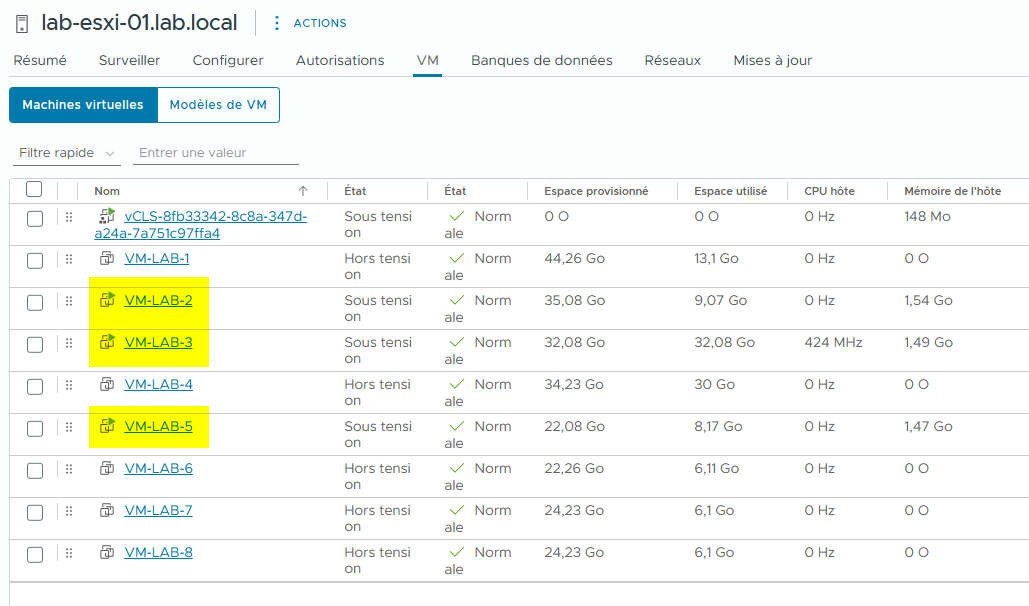Switch to the Banques de données tab
The width and height of the screenshot is (1029, 606).
click(541, 60)
